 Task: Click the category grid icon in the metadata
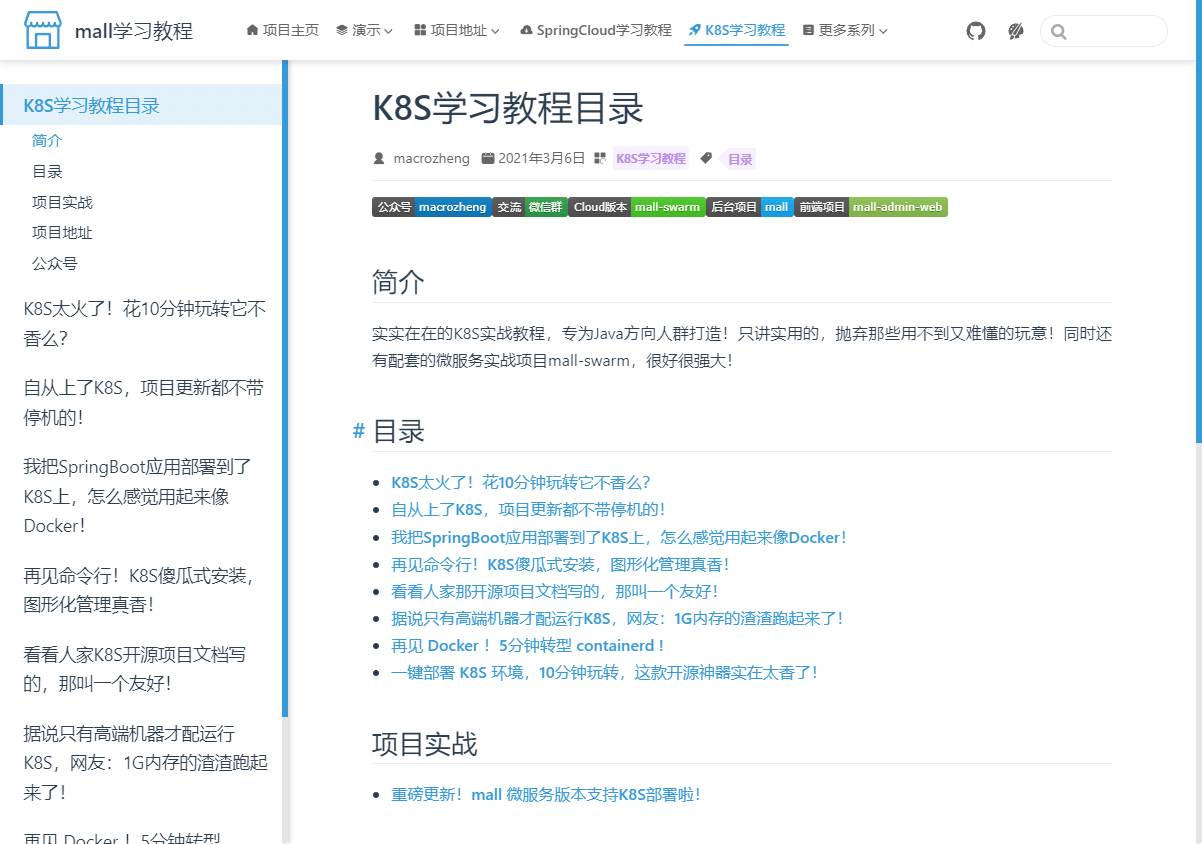click(600, 158)
